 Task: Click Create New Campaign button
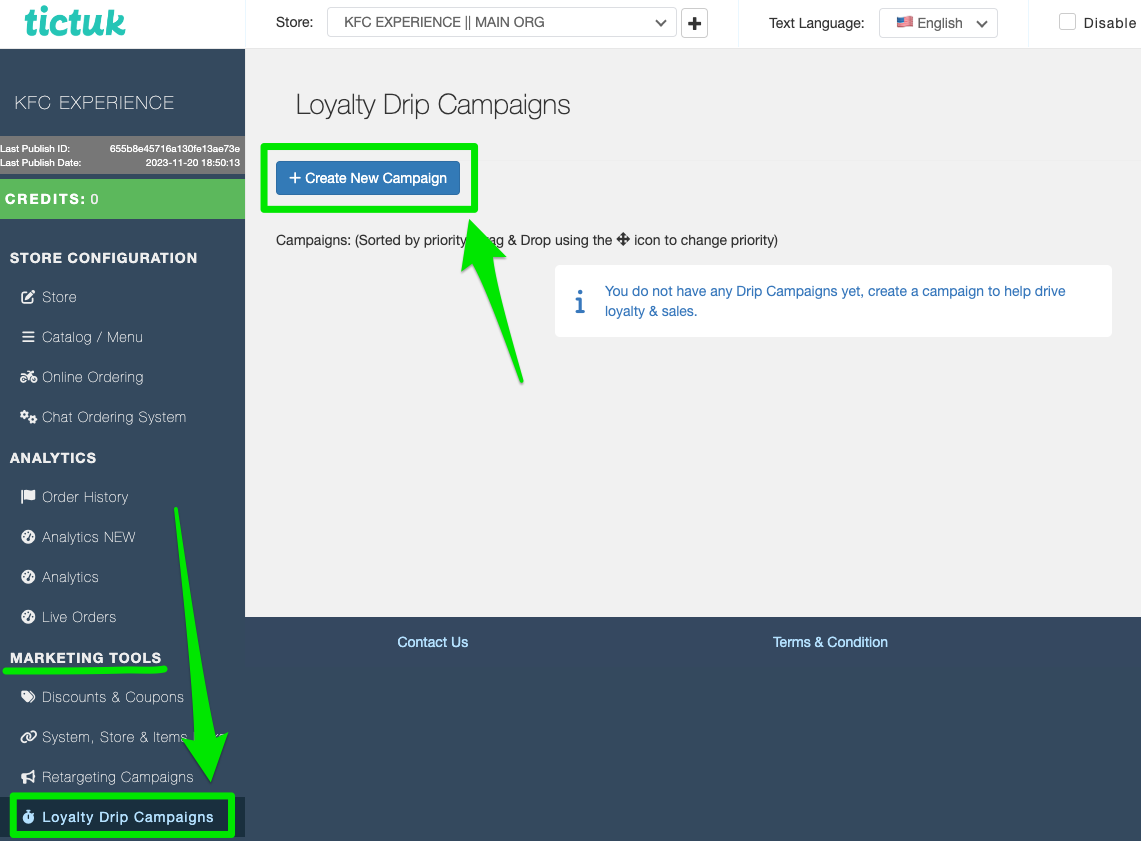pos(367,178)
